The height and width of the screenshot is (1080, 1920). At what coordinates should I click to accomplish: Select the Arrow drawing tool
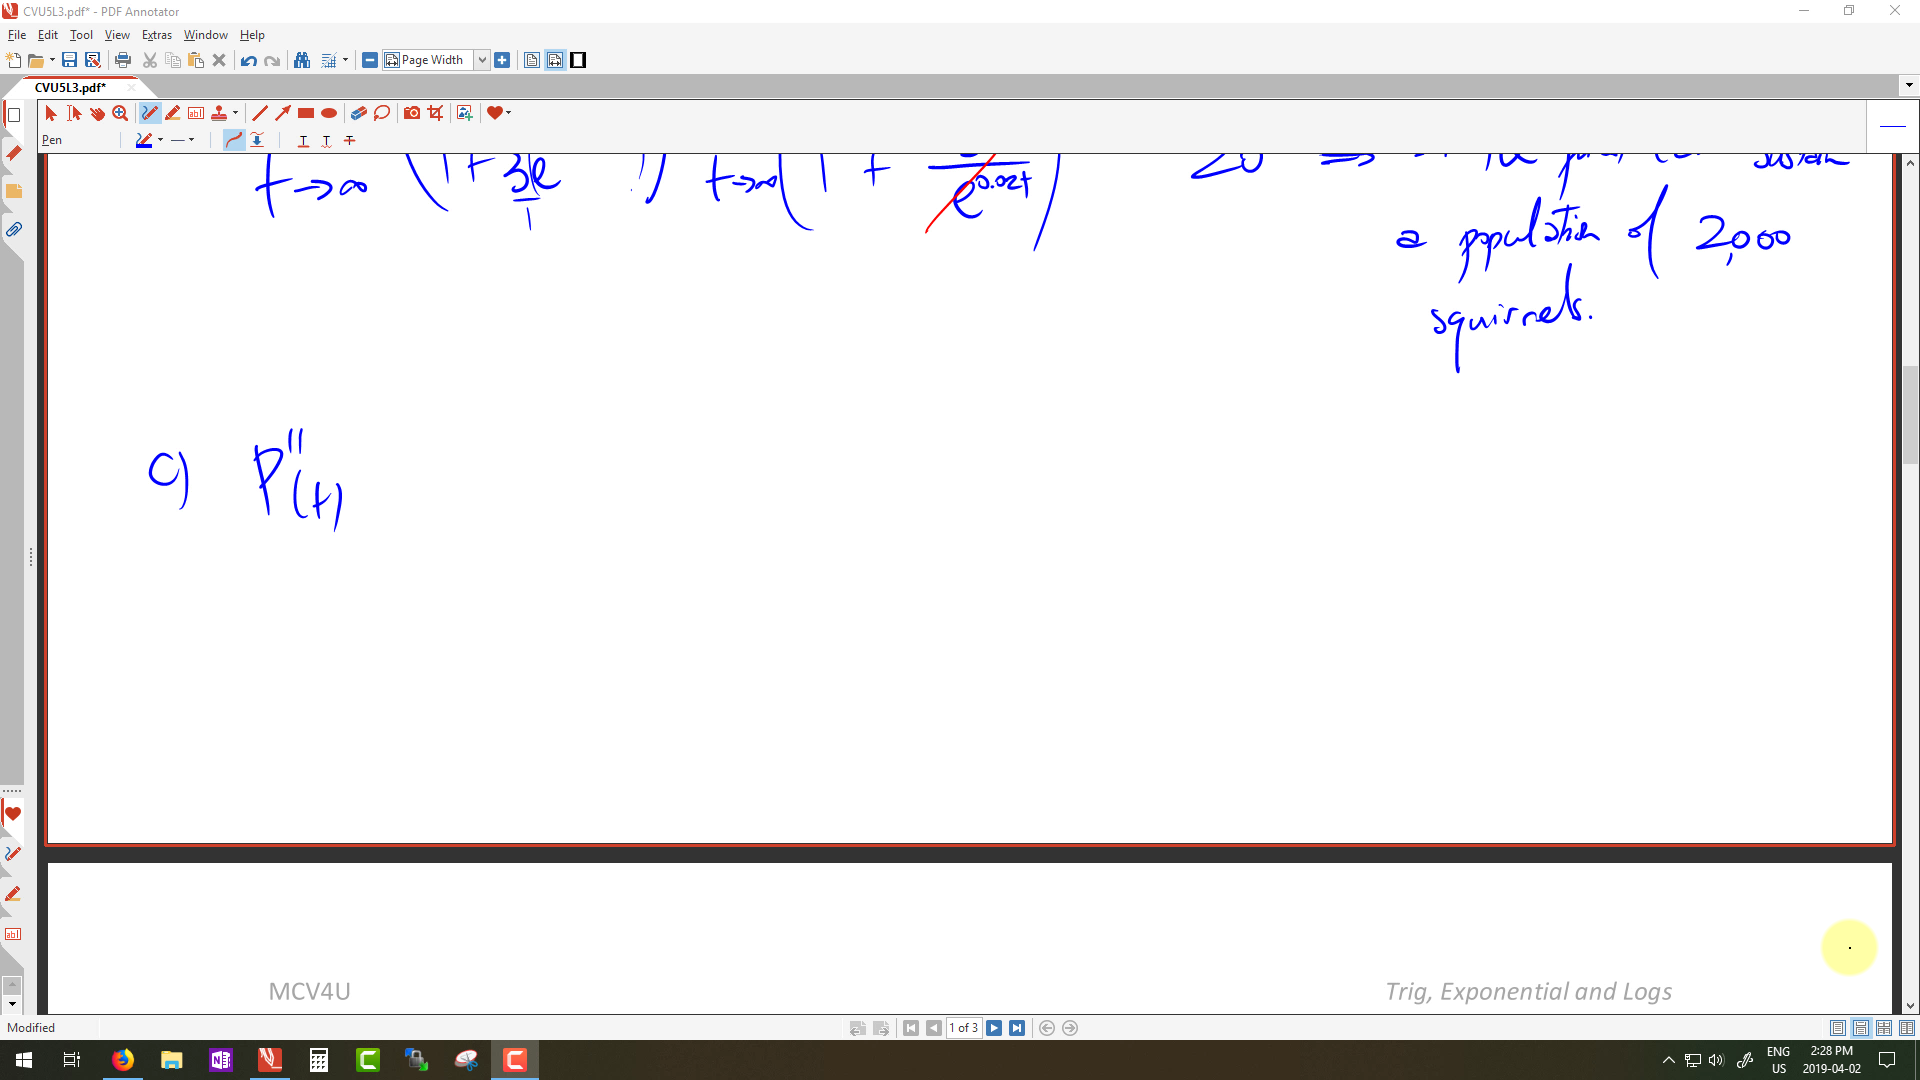click(283, 113)
